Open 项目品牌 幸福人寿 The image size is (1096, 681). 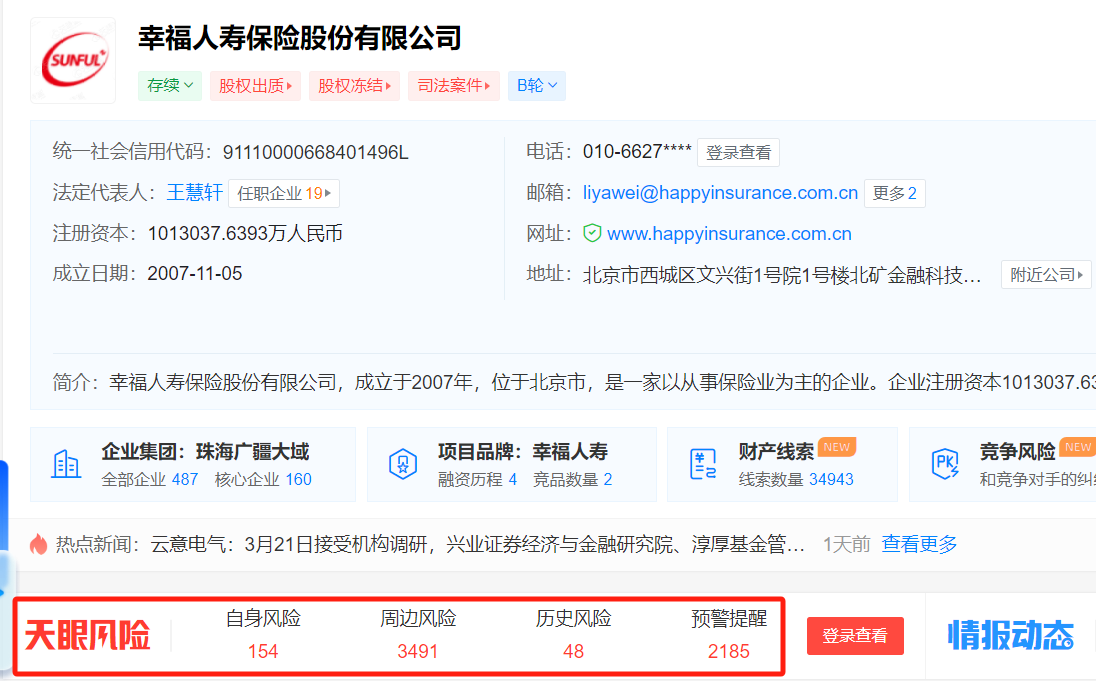point(523,452)
